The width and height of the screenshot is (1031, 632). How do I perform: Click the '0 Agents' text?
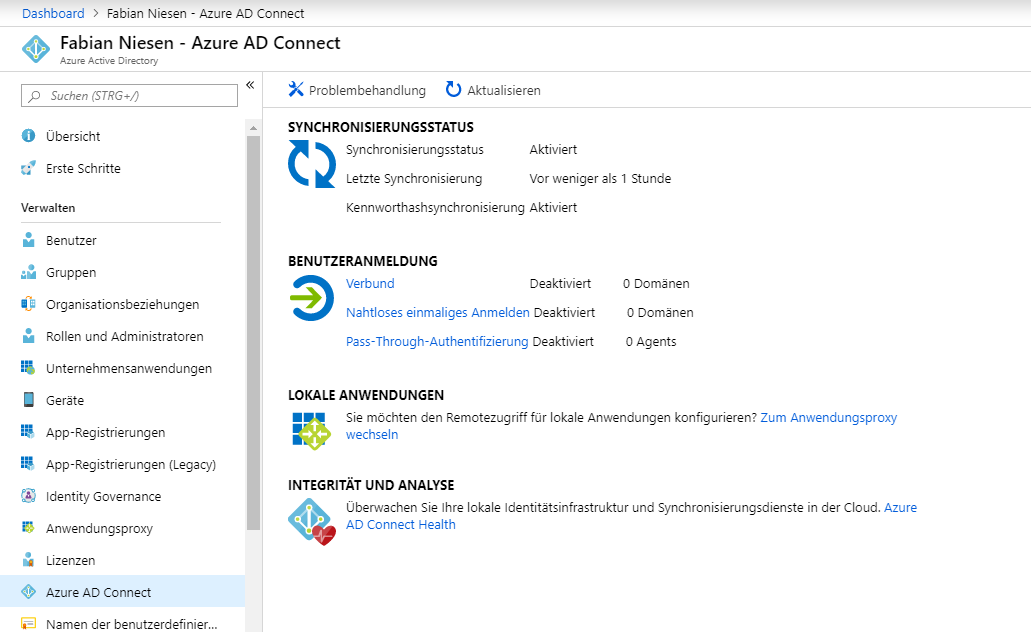coord(651,341)
